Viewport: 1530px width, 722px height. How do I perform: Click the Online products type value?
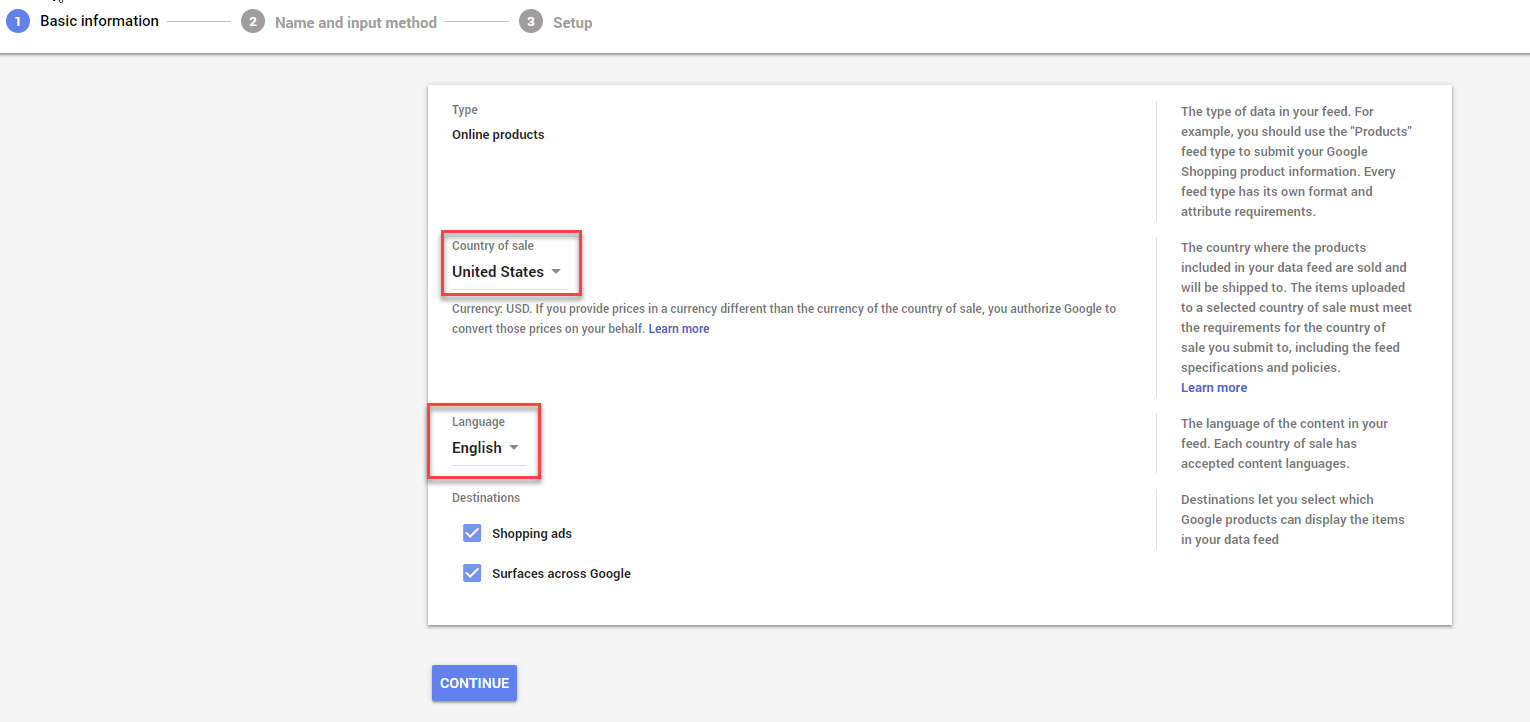pyautogui.click(x=498, y=135)
